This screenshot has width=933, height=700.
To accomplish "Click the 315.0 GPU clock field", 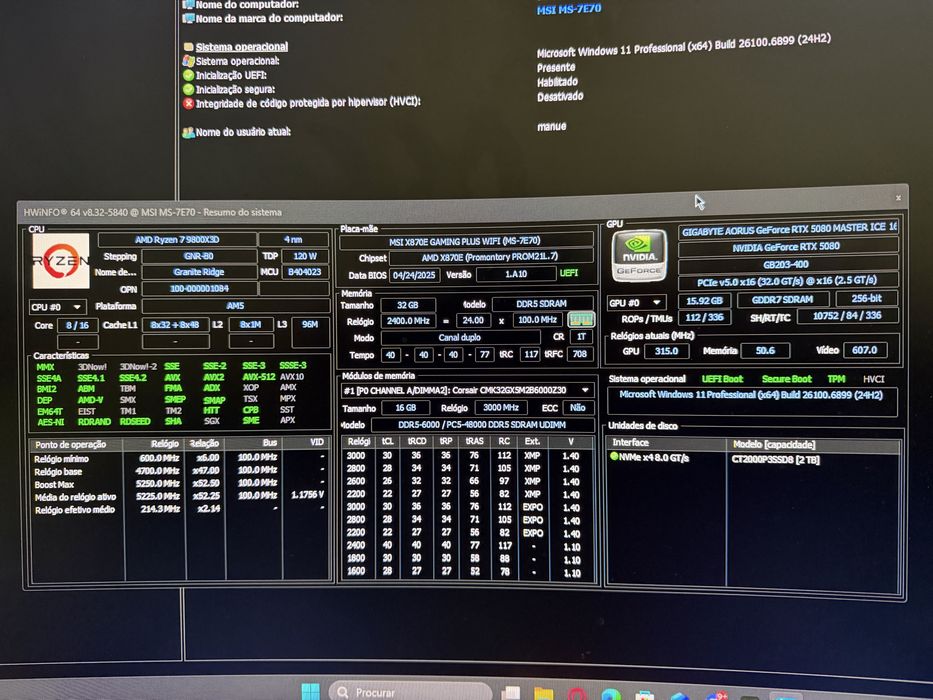I will pos(666,351).
